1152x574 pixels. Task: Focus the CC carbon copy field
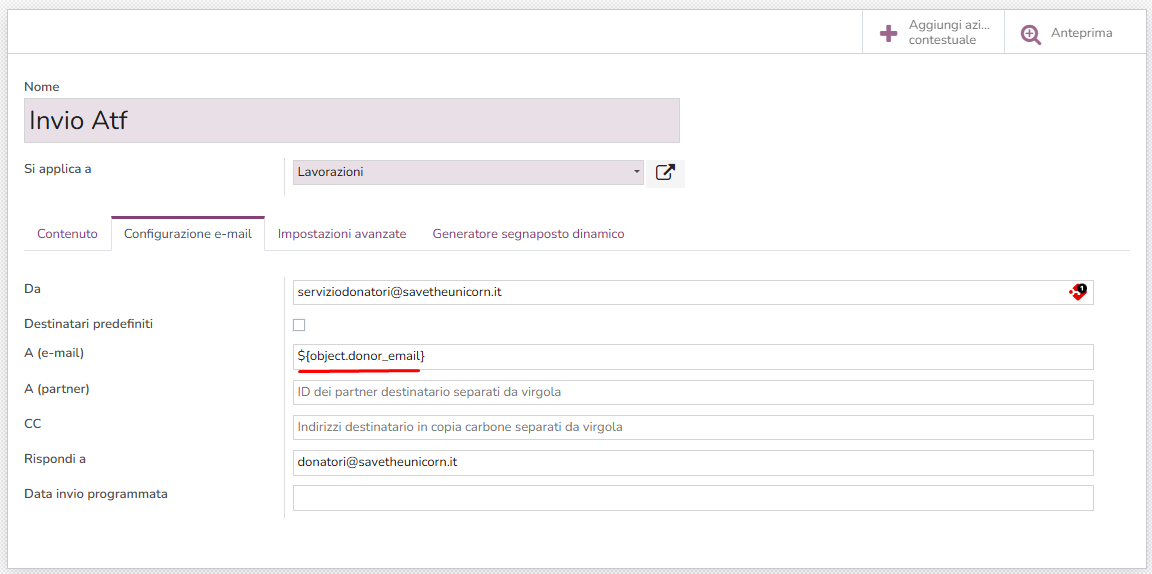(692, 427)
